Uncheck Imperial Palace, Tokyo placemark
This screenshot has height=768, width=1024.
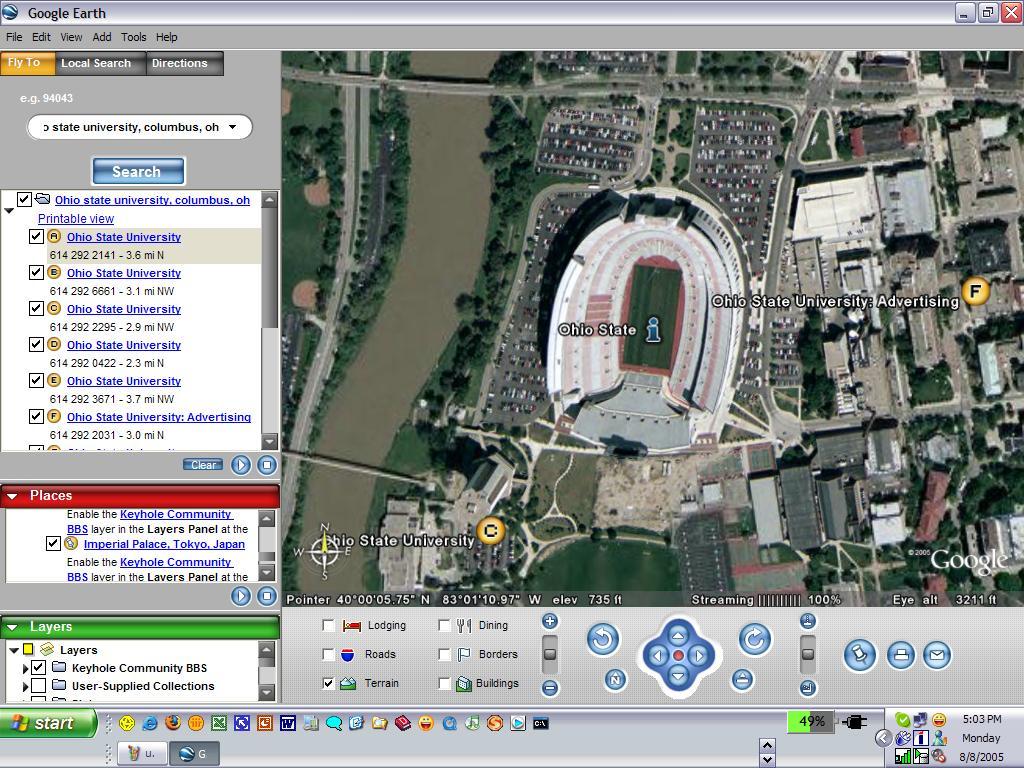53,543
